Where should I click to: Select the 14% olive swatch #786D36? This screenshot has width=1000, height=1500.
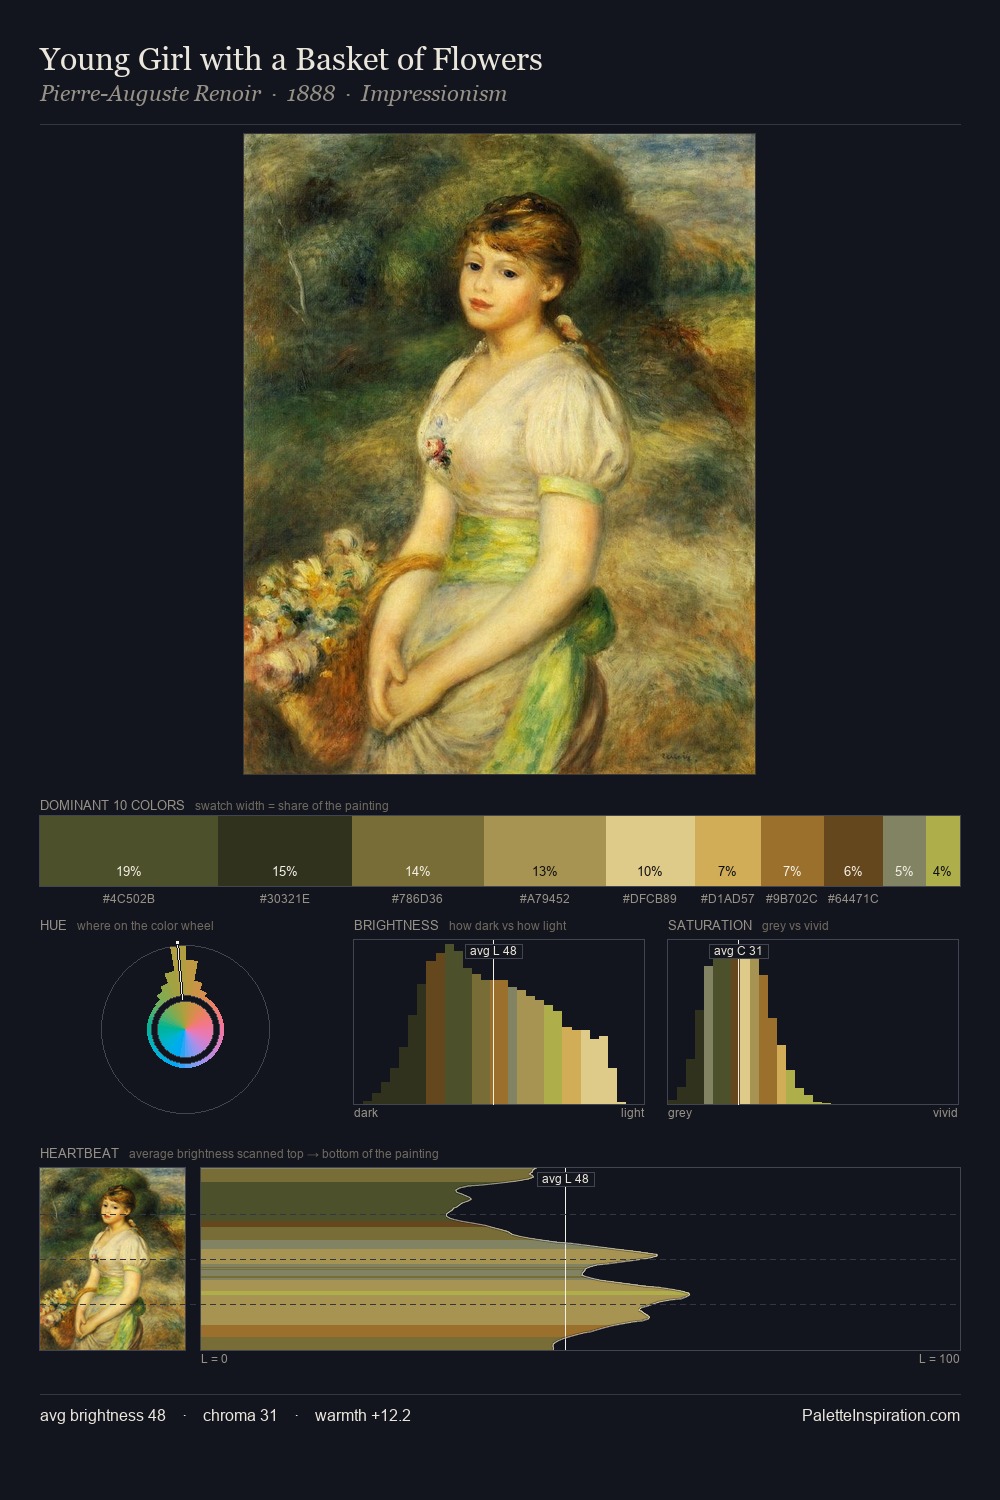[x=418, y=851]
